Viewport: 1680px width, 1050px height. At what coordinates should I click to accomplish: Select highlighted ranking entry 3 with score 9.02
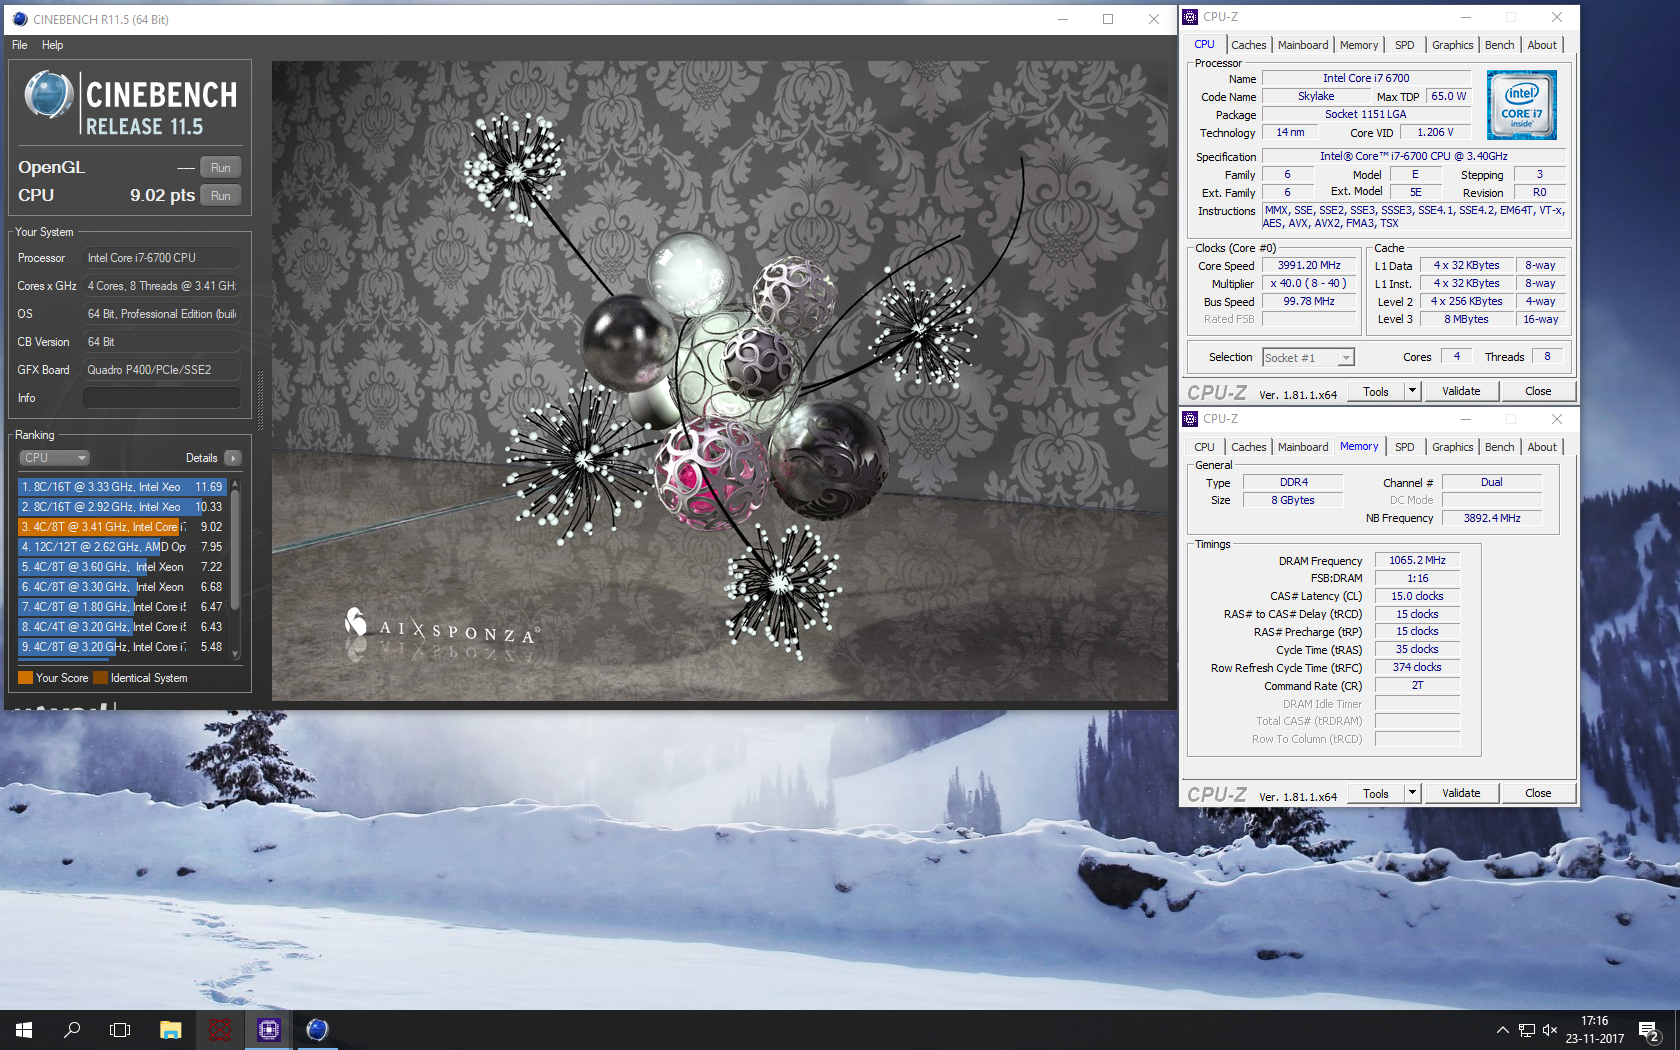[x=122, y=527]
